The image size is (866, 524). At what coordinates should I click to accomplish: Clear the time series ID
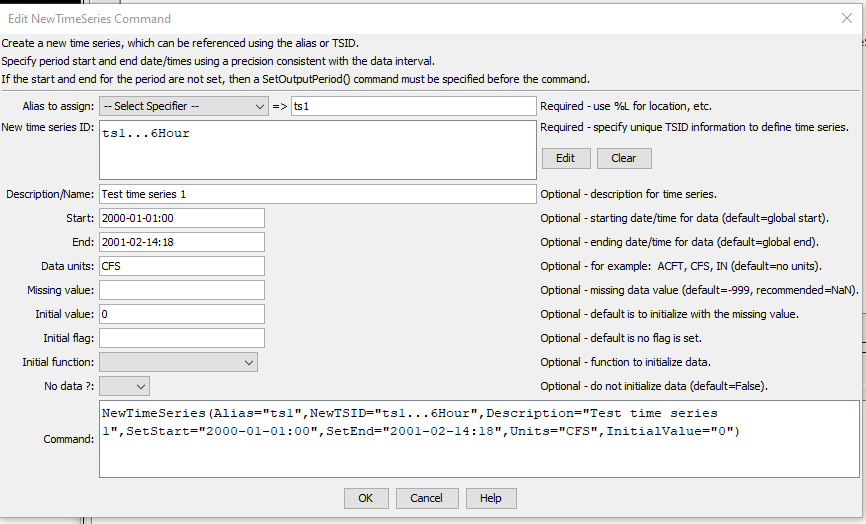pos(624,158)
